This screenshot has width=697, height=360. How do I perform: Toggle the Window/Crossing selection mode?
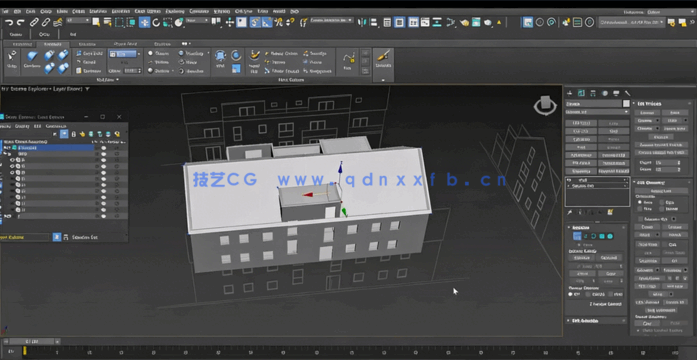(x=132, y=22)
